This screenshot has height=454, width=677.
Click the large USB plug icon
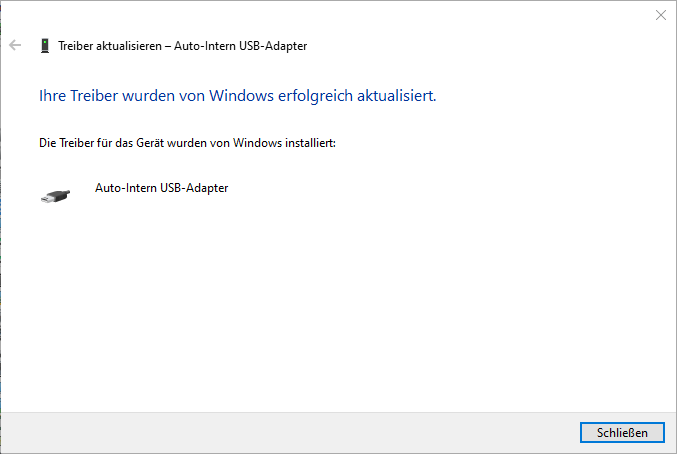(56, 196)
